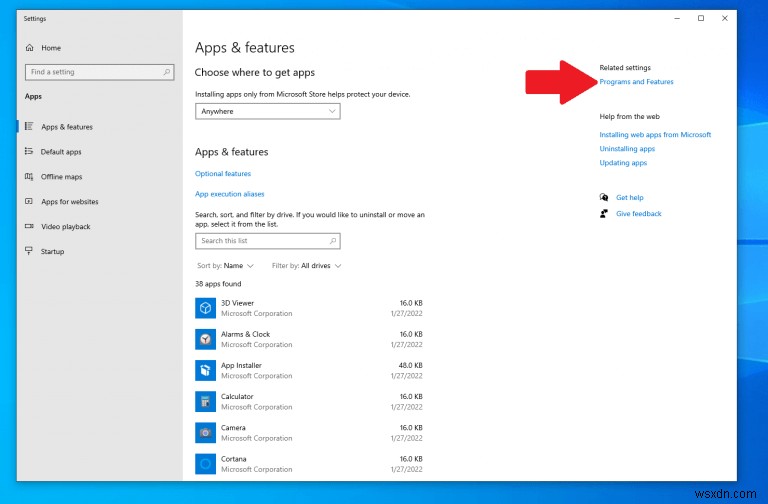Screen dimensions: 768x504
Task: Click the 38 apps found text
Action: [218, 284]
